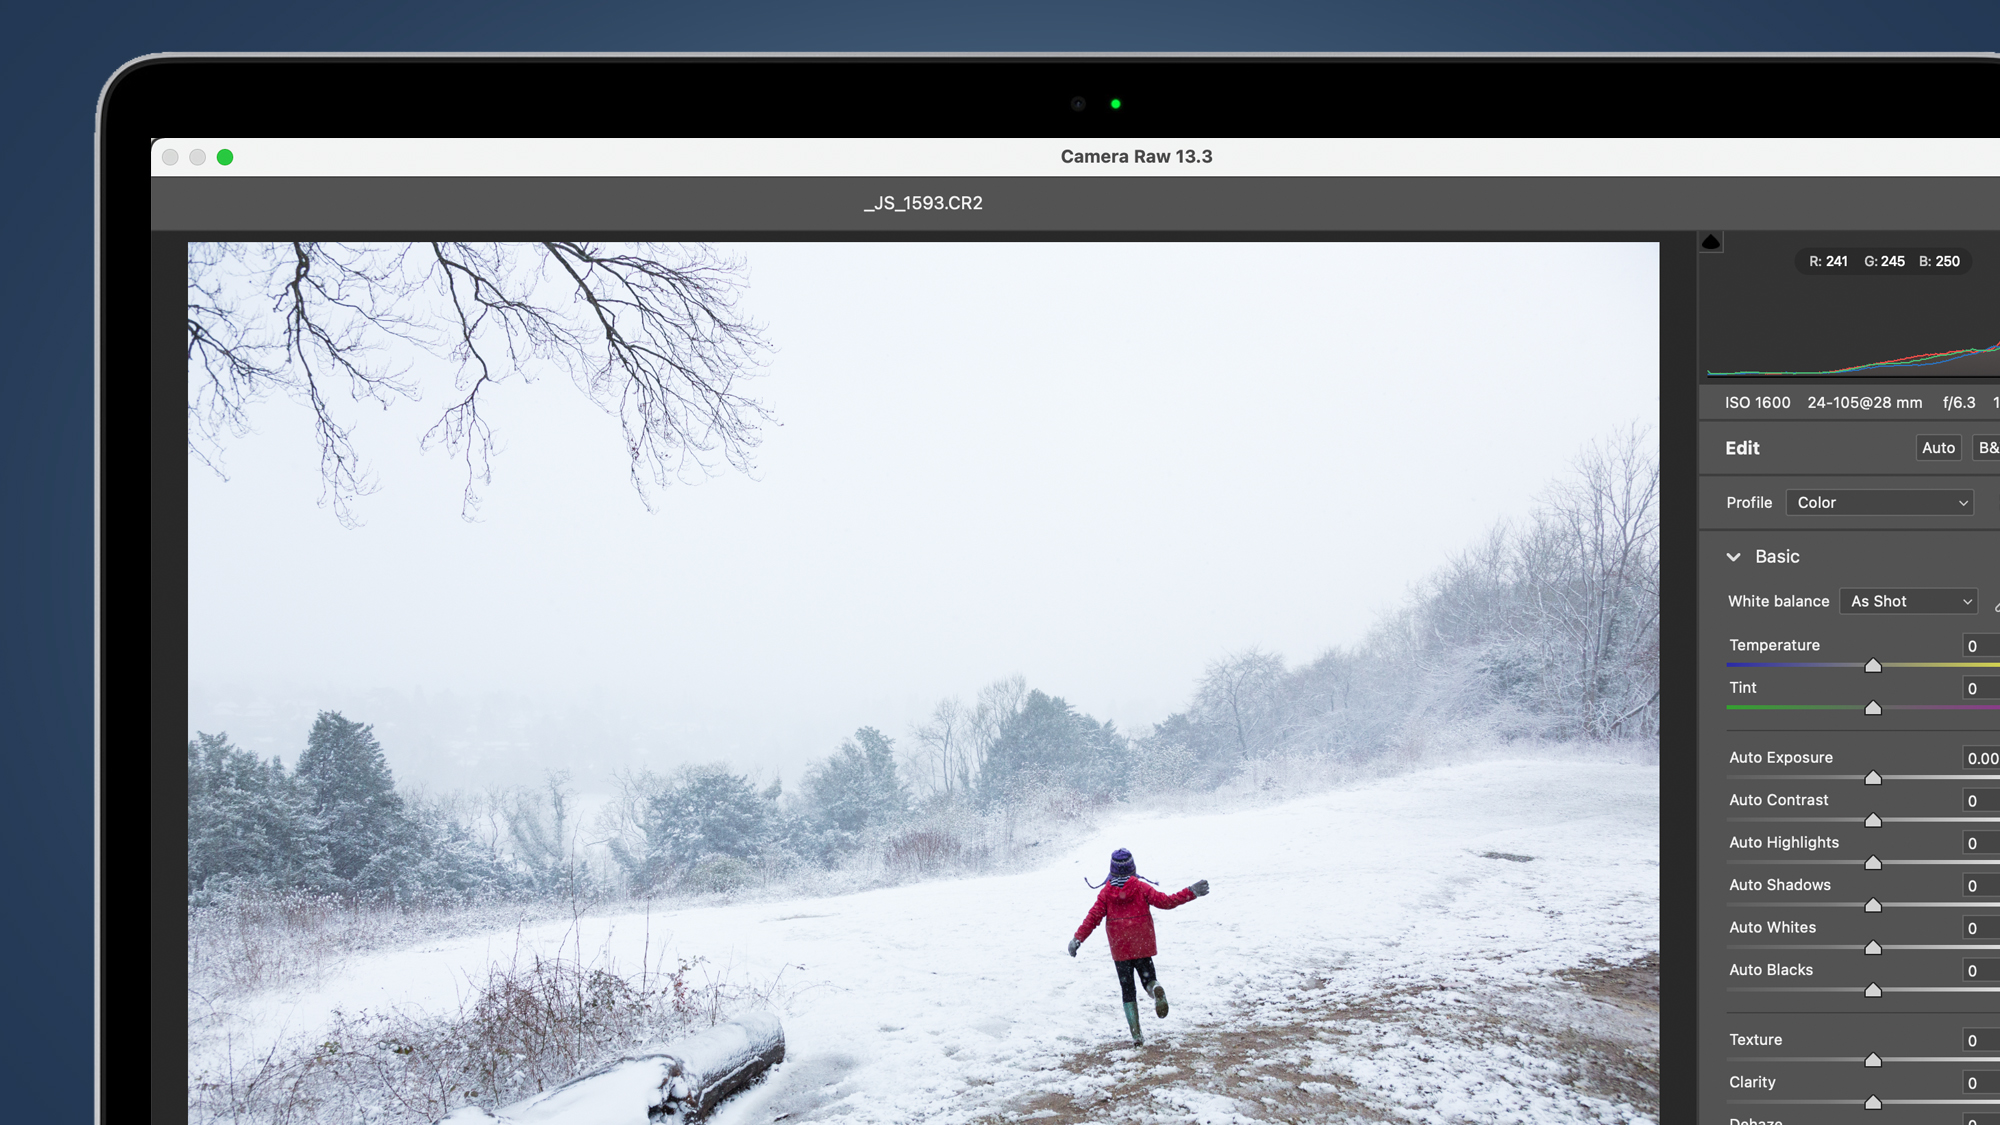Open the White Balance dropdown
Screen dimensions: 2000x1125
(x=1907, y=600)
